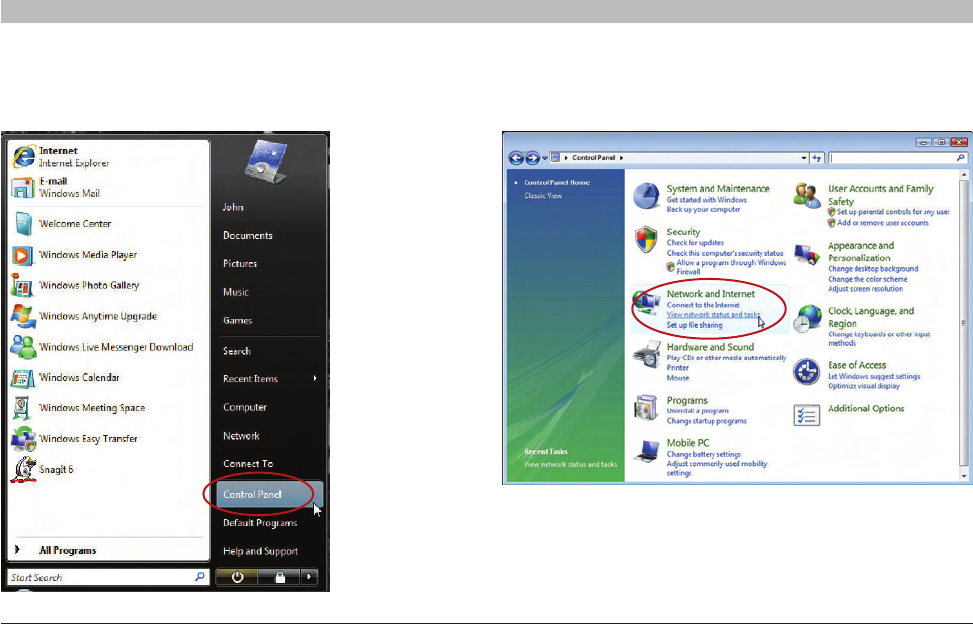Click Network and Internet icon
Image resolution: width=973 pixels, height=624 pixels.
click(647, 302)
